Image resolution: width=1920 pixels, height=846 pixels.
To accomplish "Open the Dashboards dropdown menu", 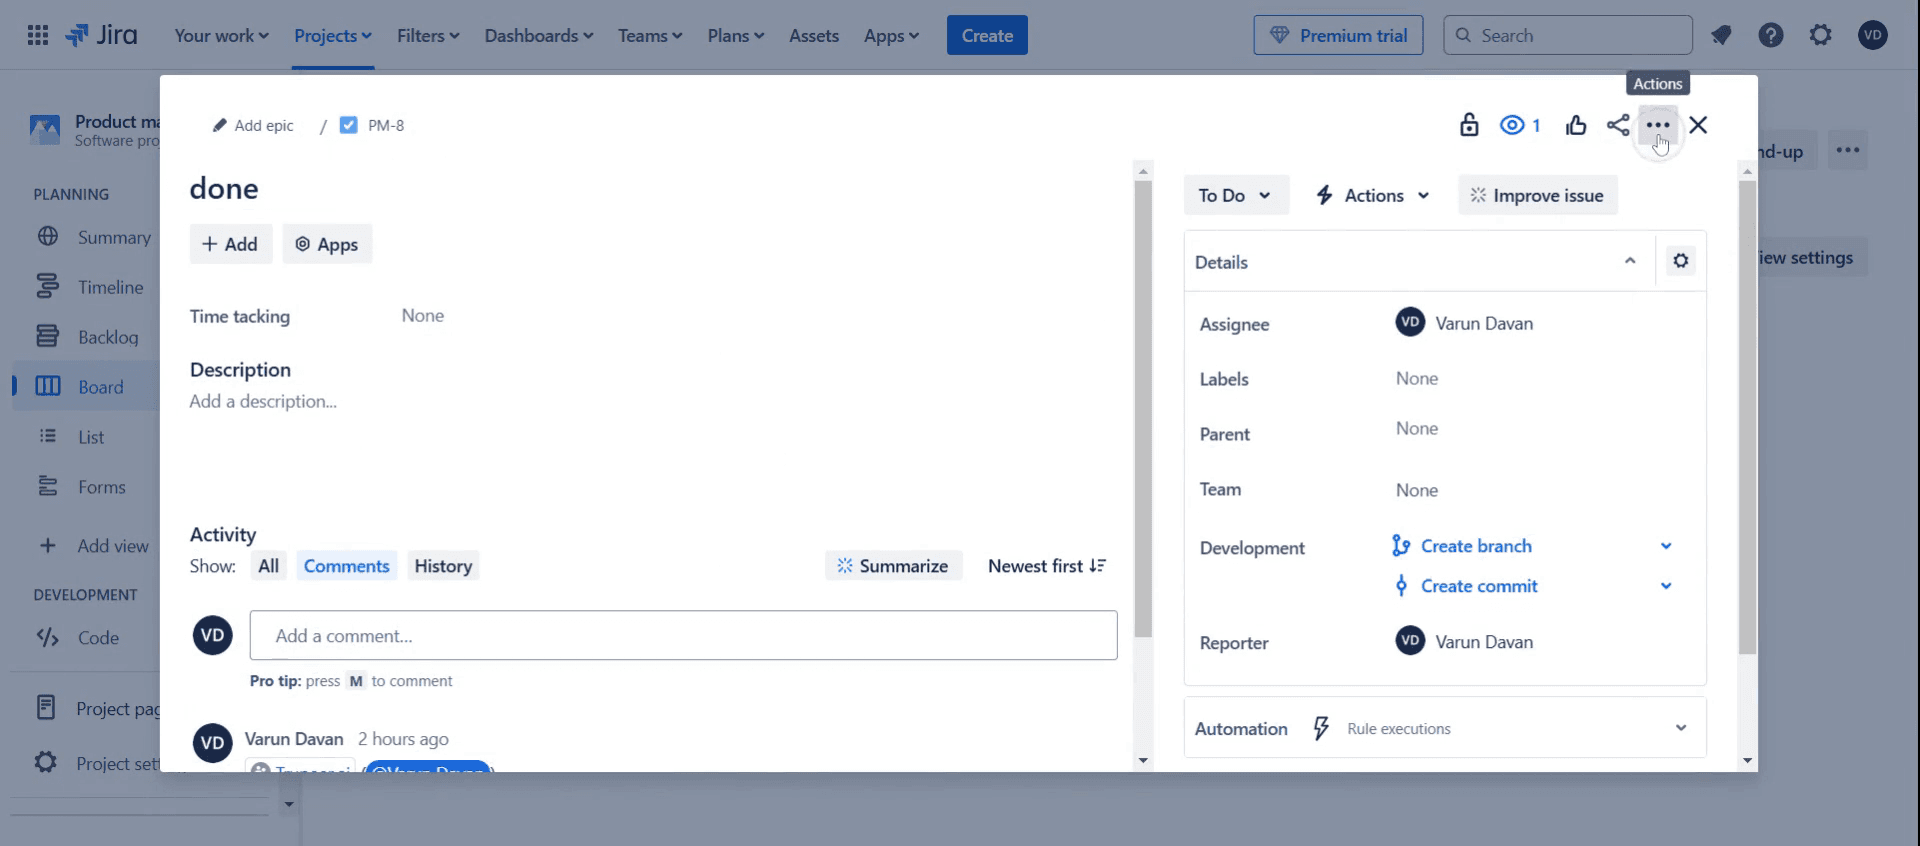I will (538, 35).
